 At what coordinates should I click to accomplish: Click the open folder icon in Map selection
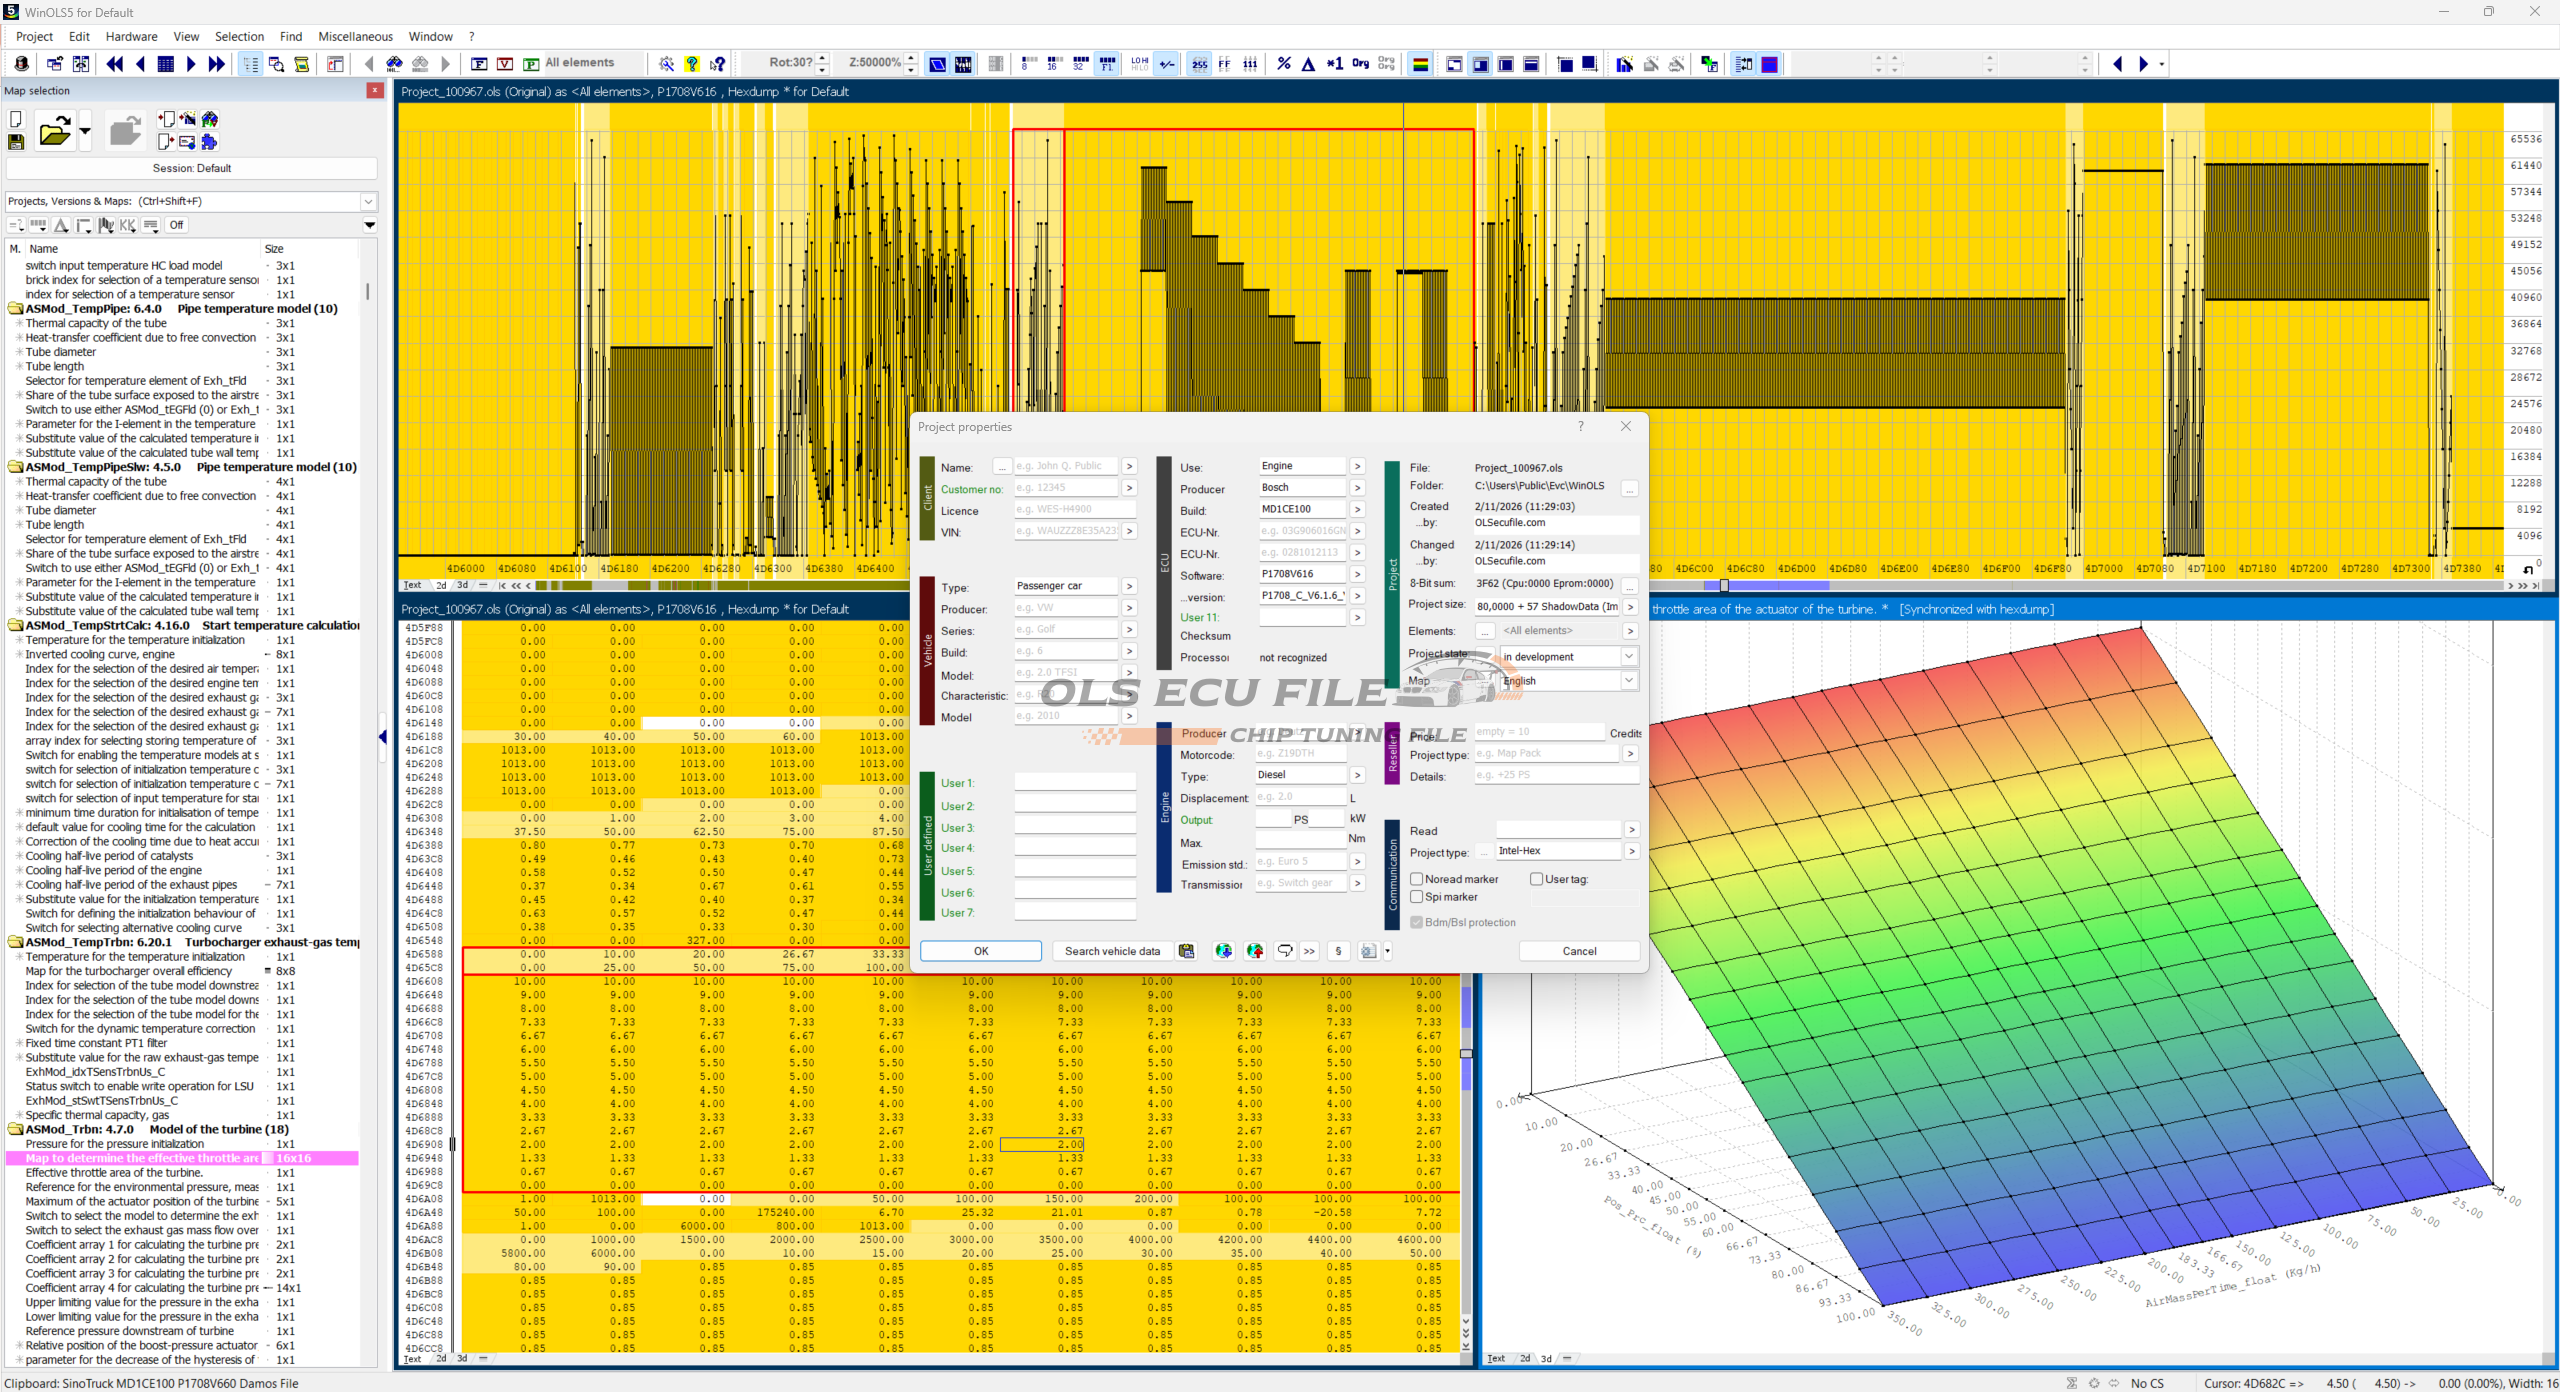pos(55,131)
